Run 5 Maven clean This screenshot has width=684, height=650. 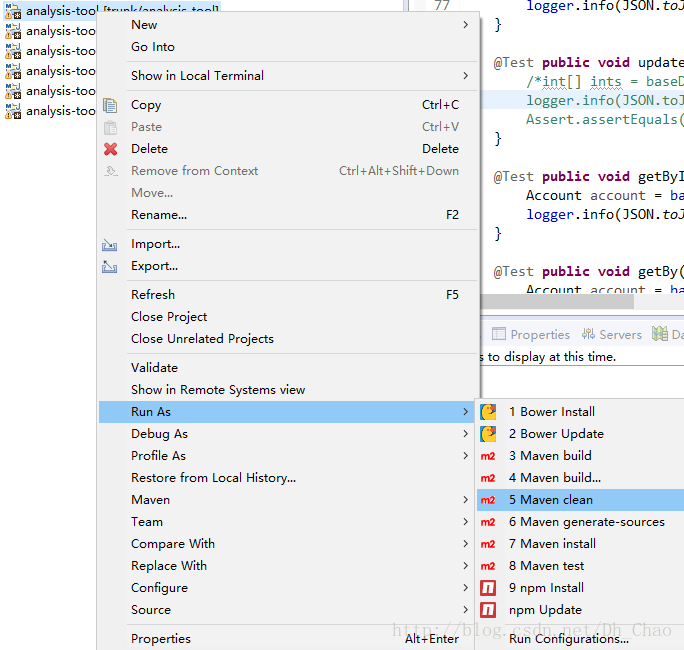581,500
